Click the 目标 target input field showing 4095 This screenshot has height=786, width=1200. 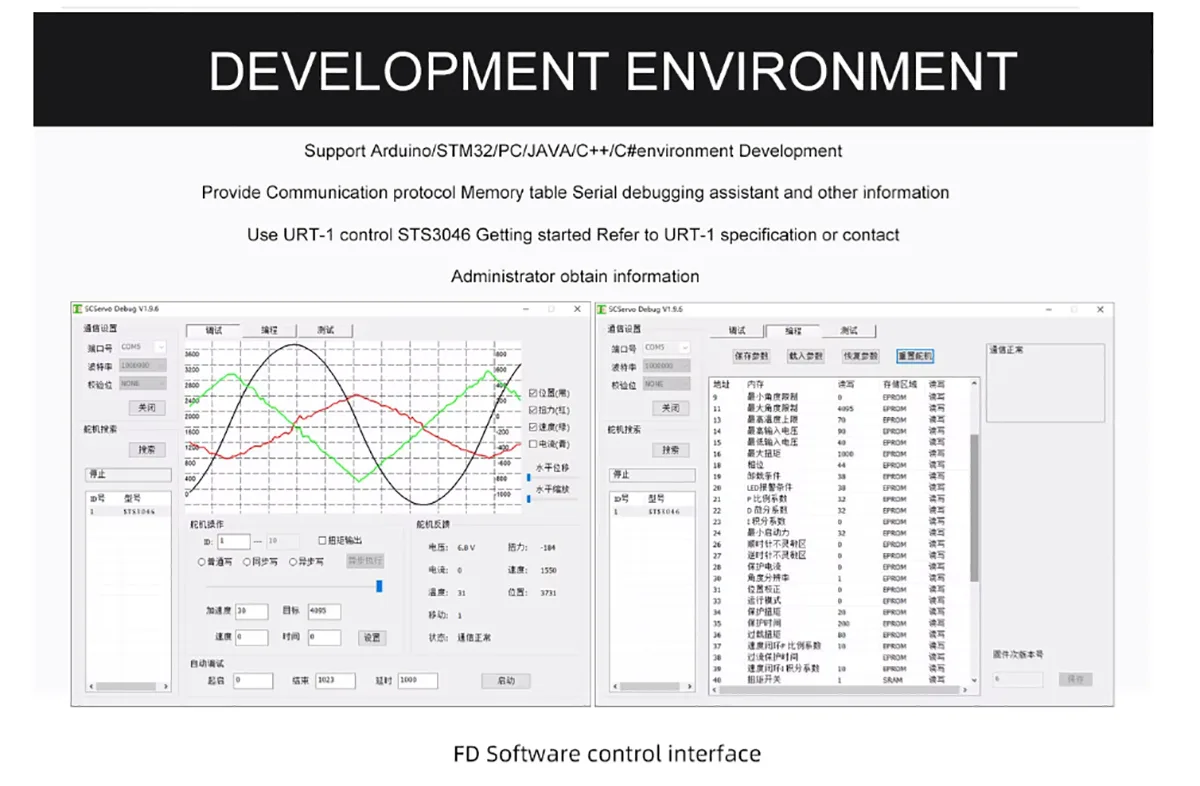324,612
